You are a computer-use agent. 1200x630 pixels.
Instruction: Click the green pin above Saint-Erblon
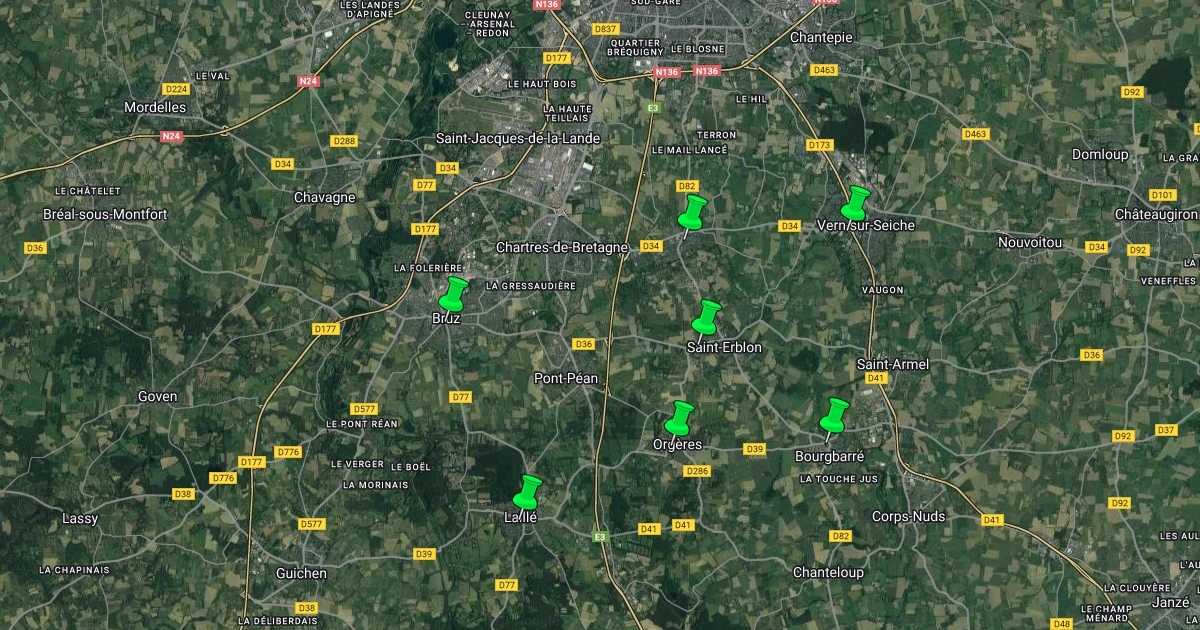[707, 317]
